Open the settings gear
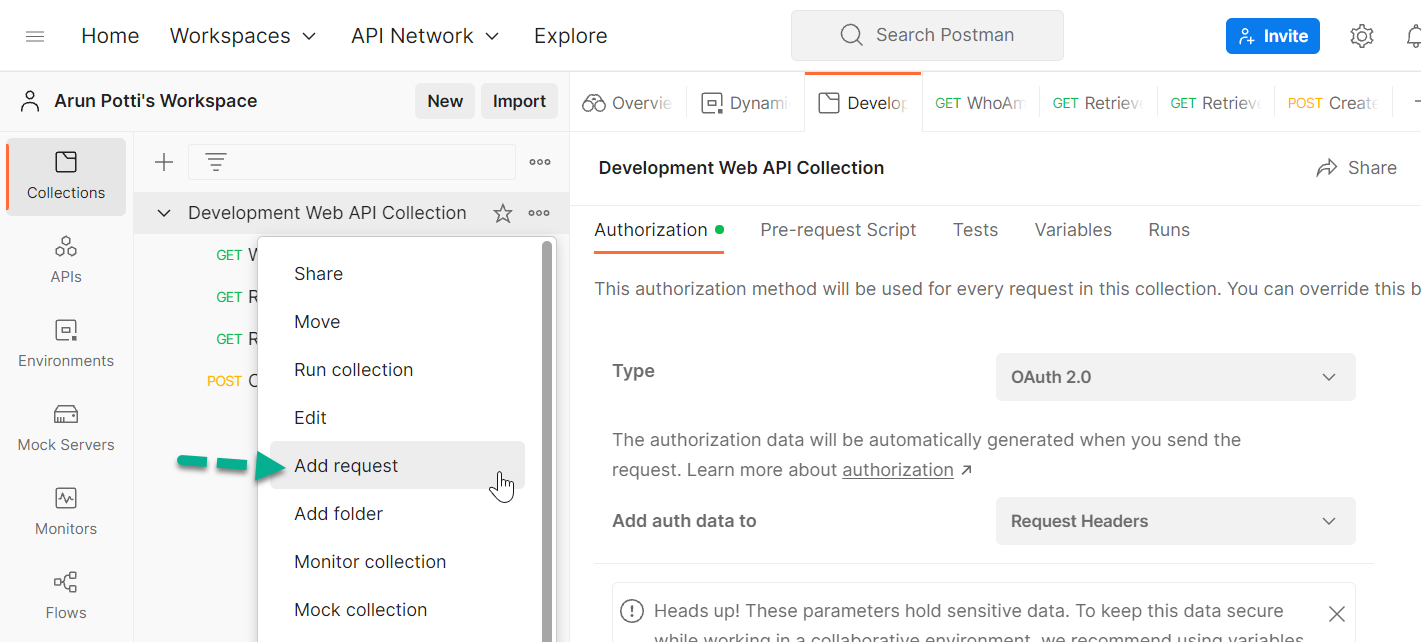The height and width of the screenshot is (642, 1421). point(1361,35)
